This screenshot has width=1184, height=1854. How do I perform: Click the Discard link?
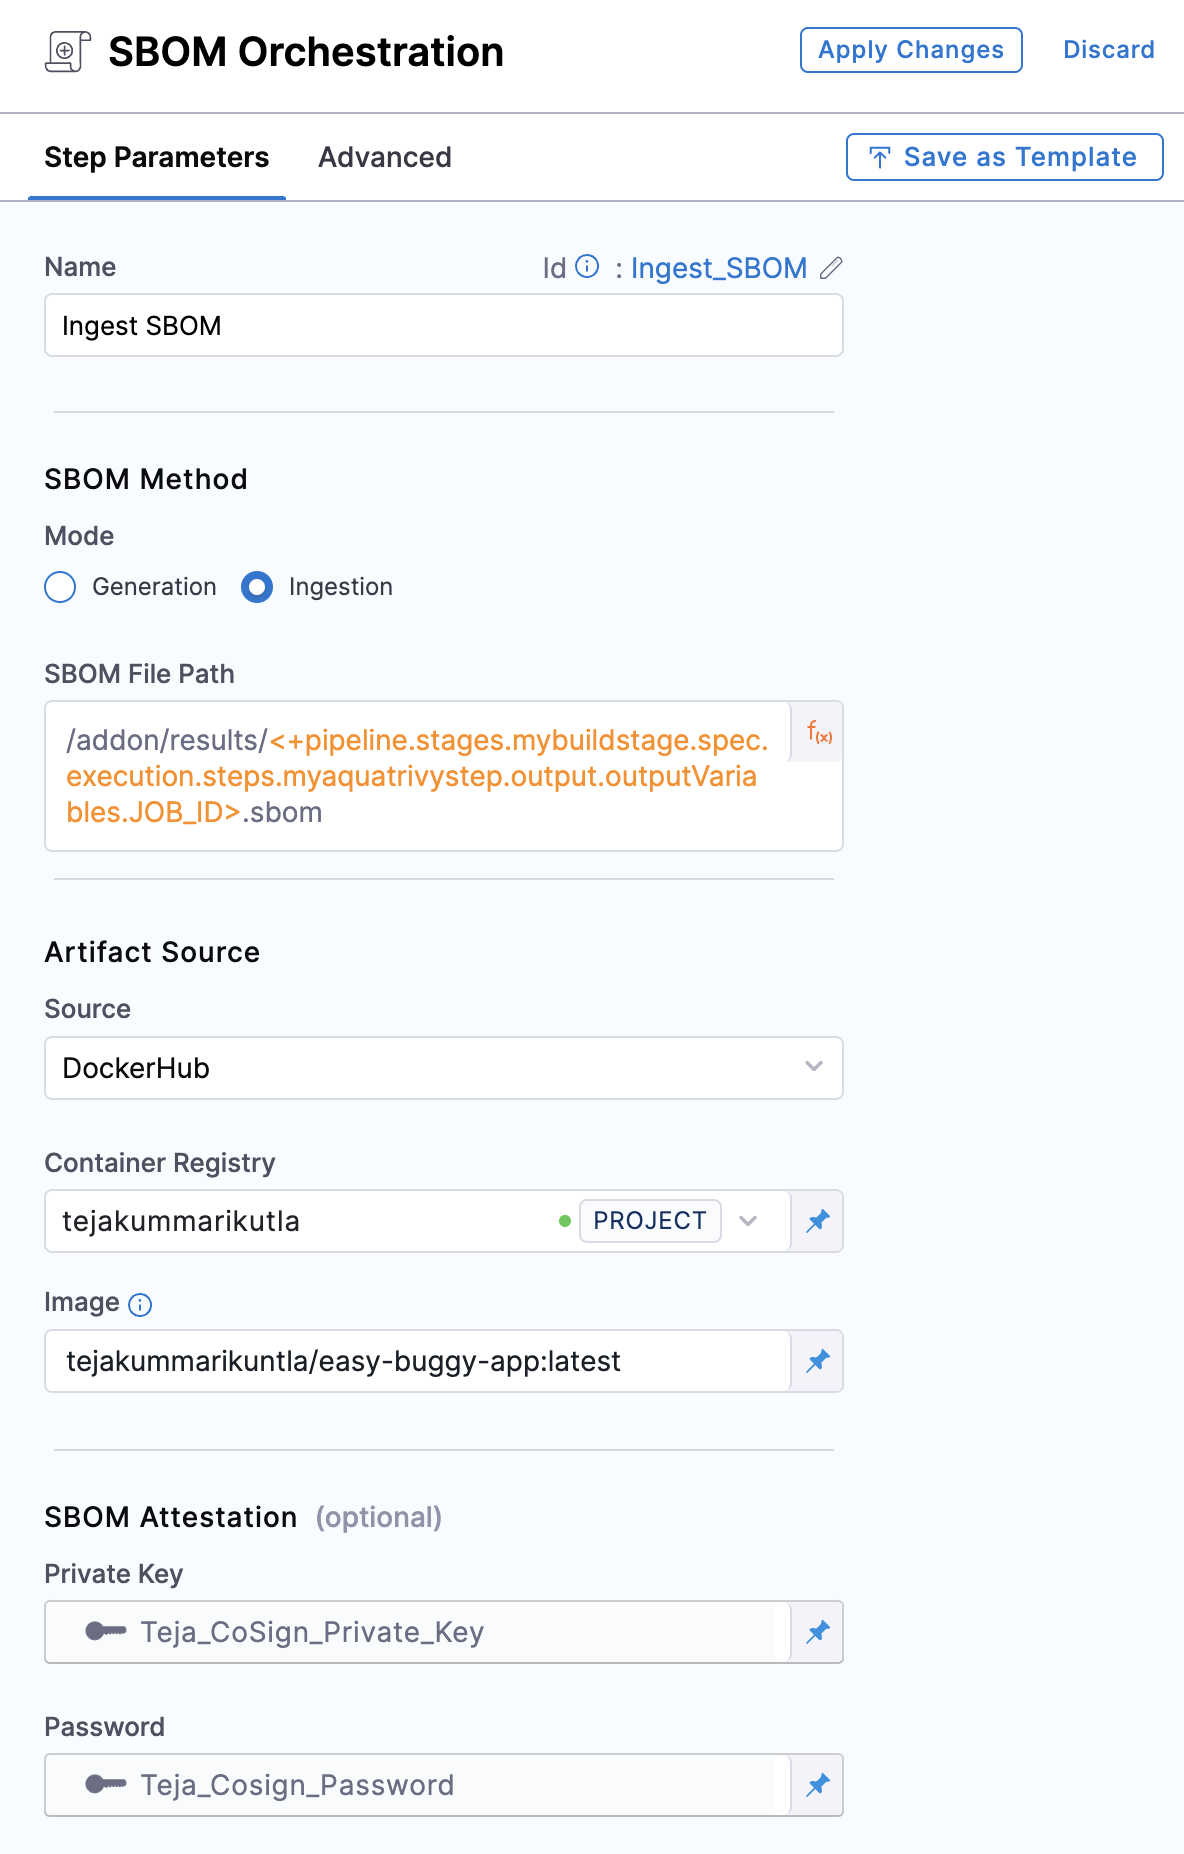pyautogui.click(x=1108, y=50)
